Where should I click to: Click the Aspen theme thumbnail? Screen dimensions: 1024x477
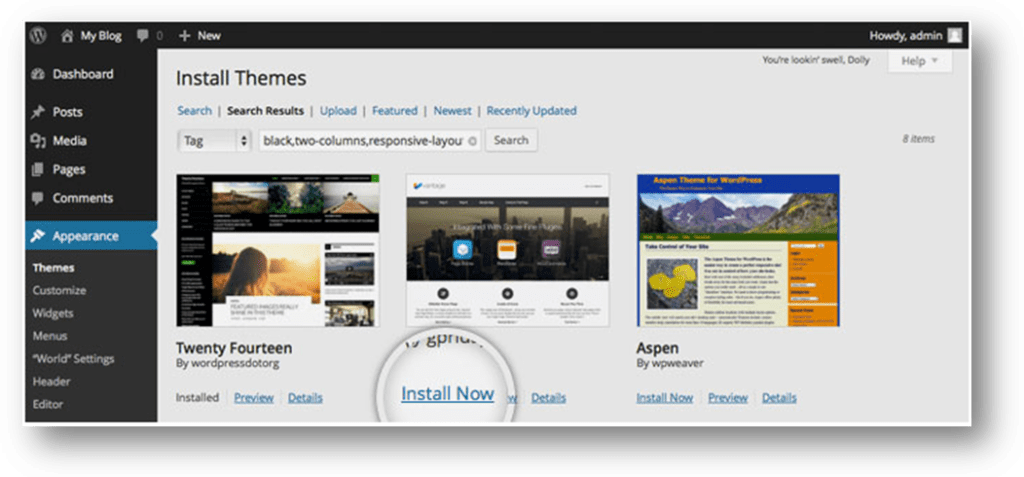tap(738, 250)
